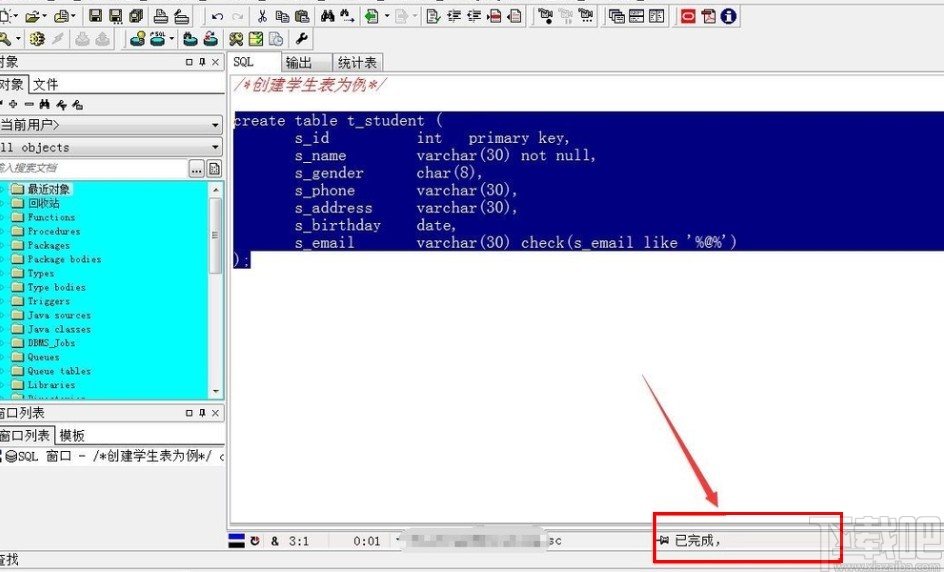
Task: Tile windows horizontally icon
Action: click(x=637, y=16)
